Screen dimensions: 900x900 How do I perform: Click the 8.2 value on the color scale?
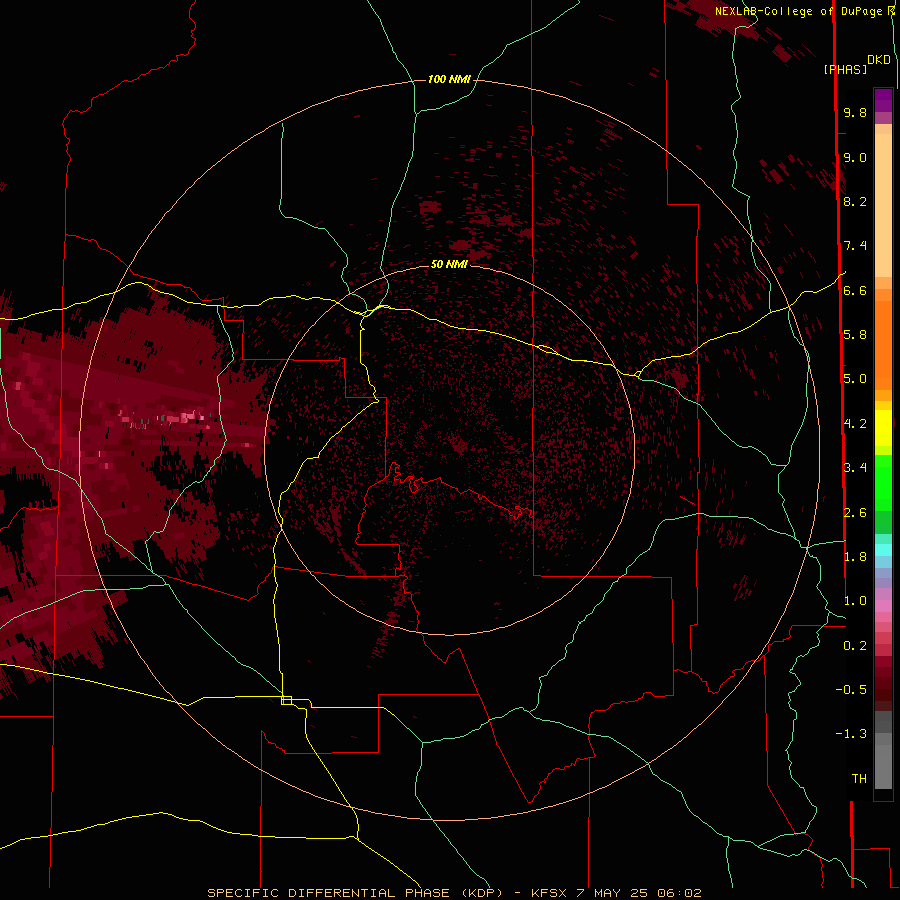tap(855, 201)
